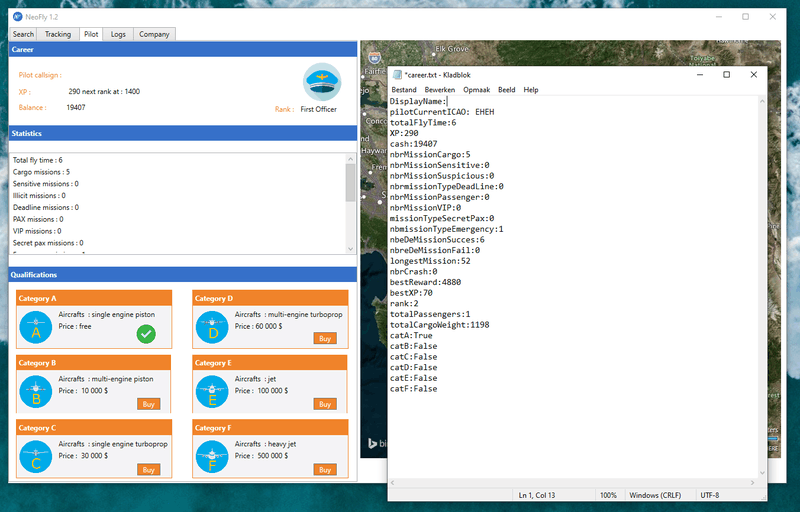Click the Statistics scrollbar thumb

tap(351, 183)
